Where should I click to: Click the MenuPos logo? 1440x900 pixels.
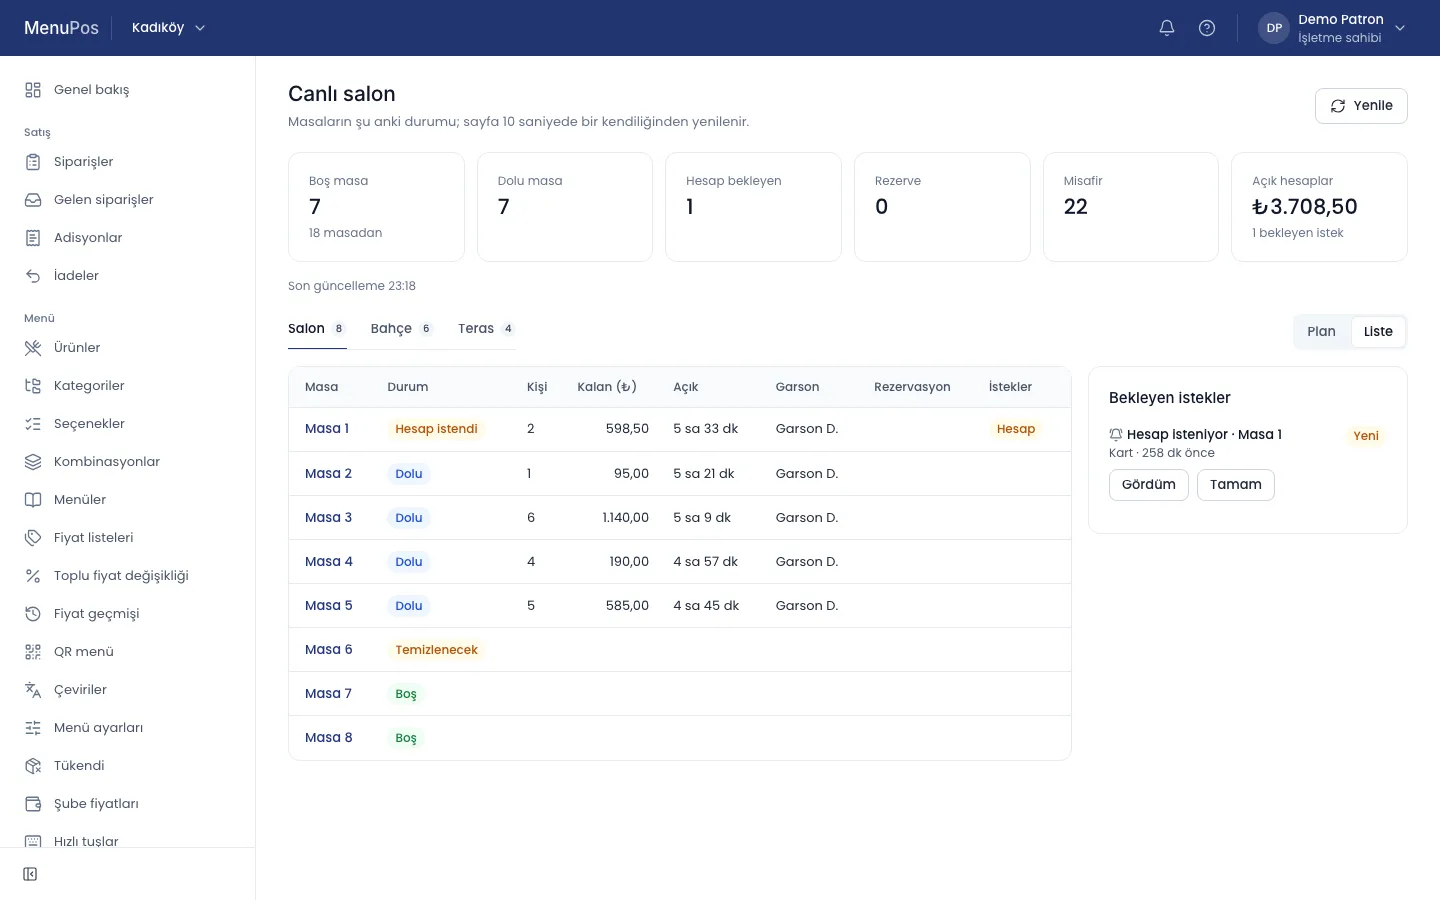[61, 28]
